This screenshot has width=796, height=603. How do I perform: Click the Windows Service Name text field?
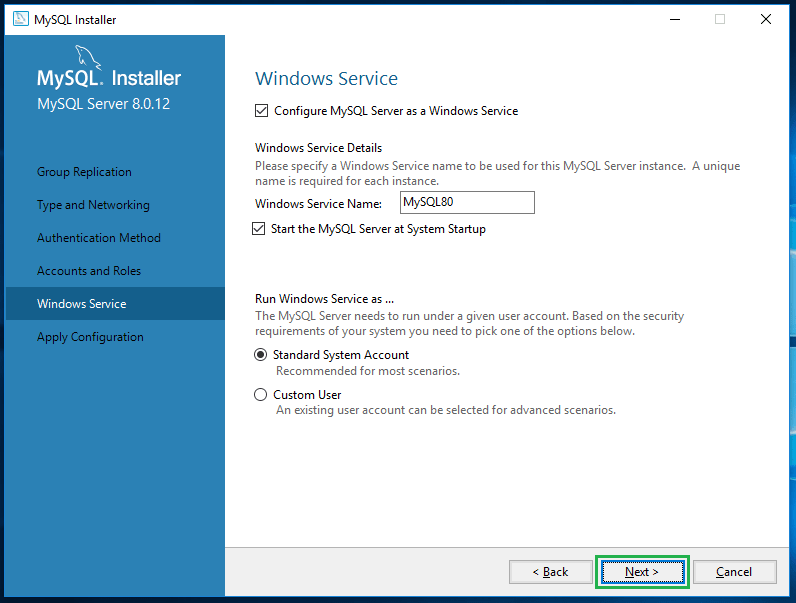pyautogui.click(x=466, y=203)
